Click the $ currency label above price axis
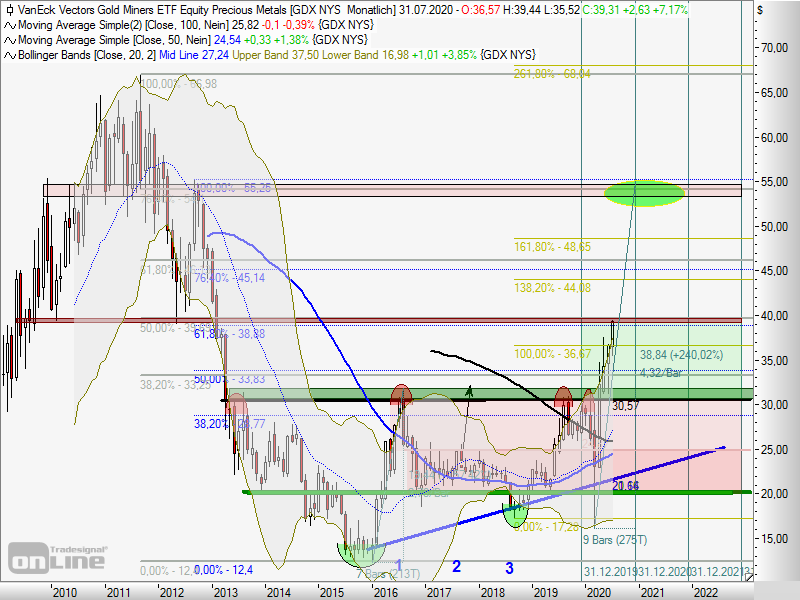 [x=760, y=10]
